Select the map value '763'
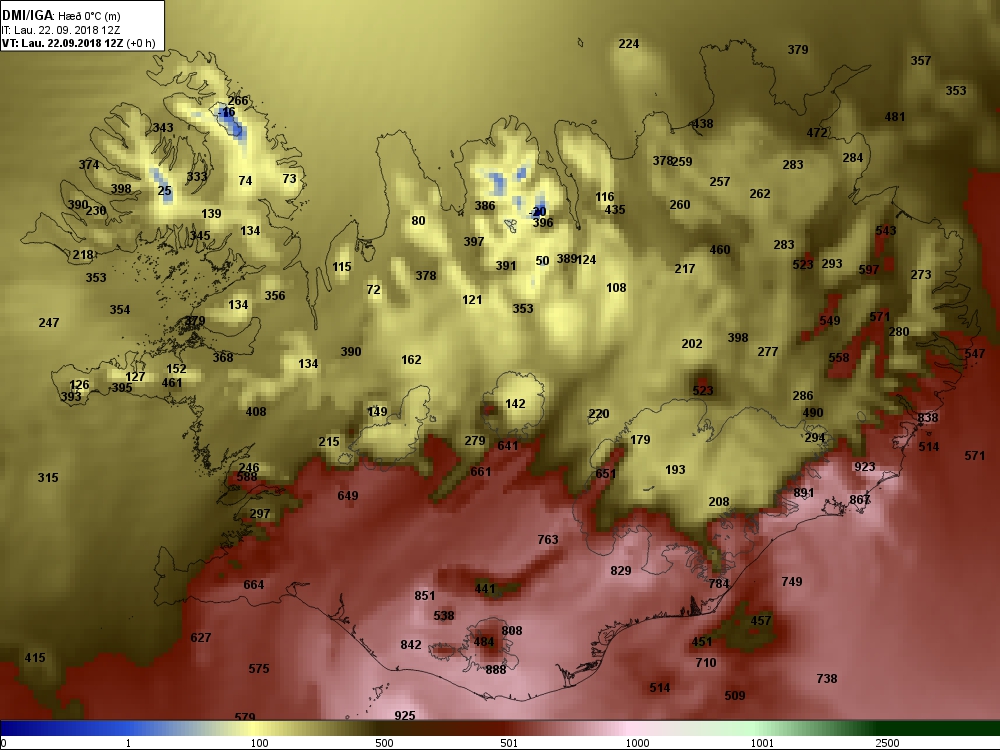The width and height of the screenshot is (1000, 750). (x=548, y=540)
